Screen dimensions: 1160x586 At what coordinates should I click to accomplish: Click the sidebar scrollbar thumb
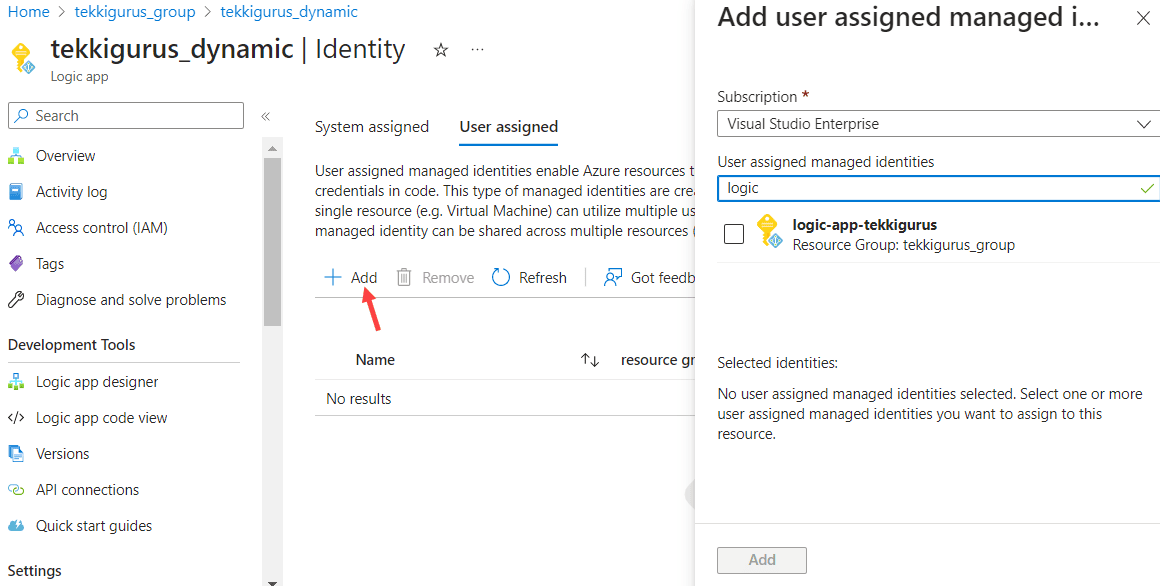(x=272, y=241)
